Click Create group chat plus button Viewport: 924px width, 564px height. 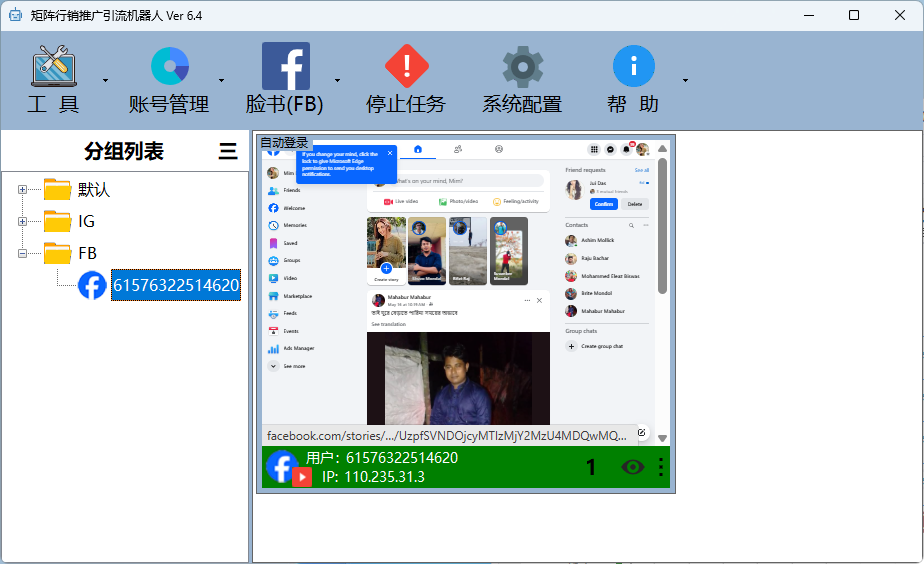click(571, 347)
